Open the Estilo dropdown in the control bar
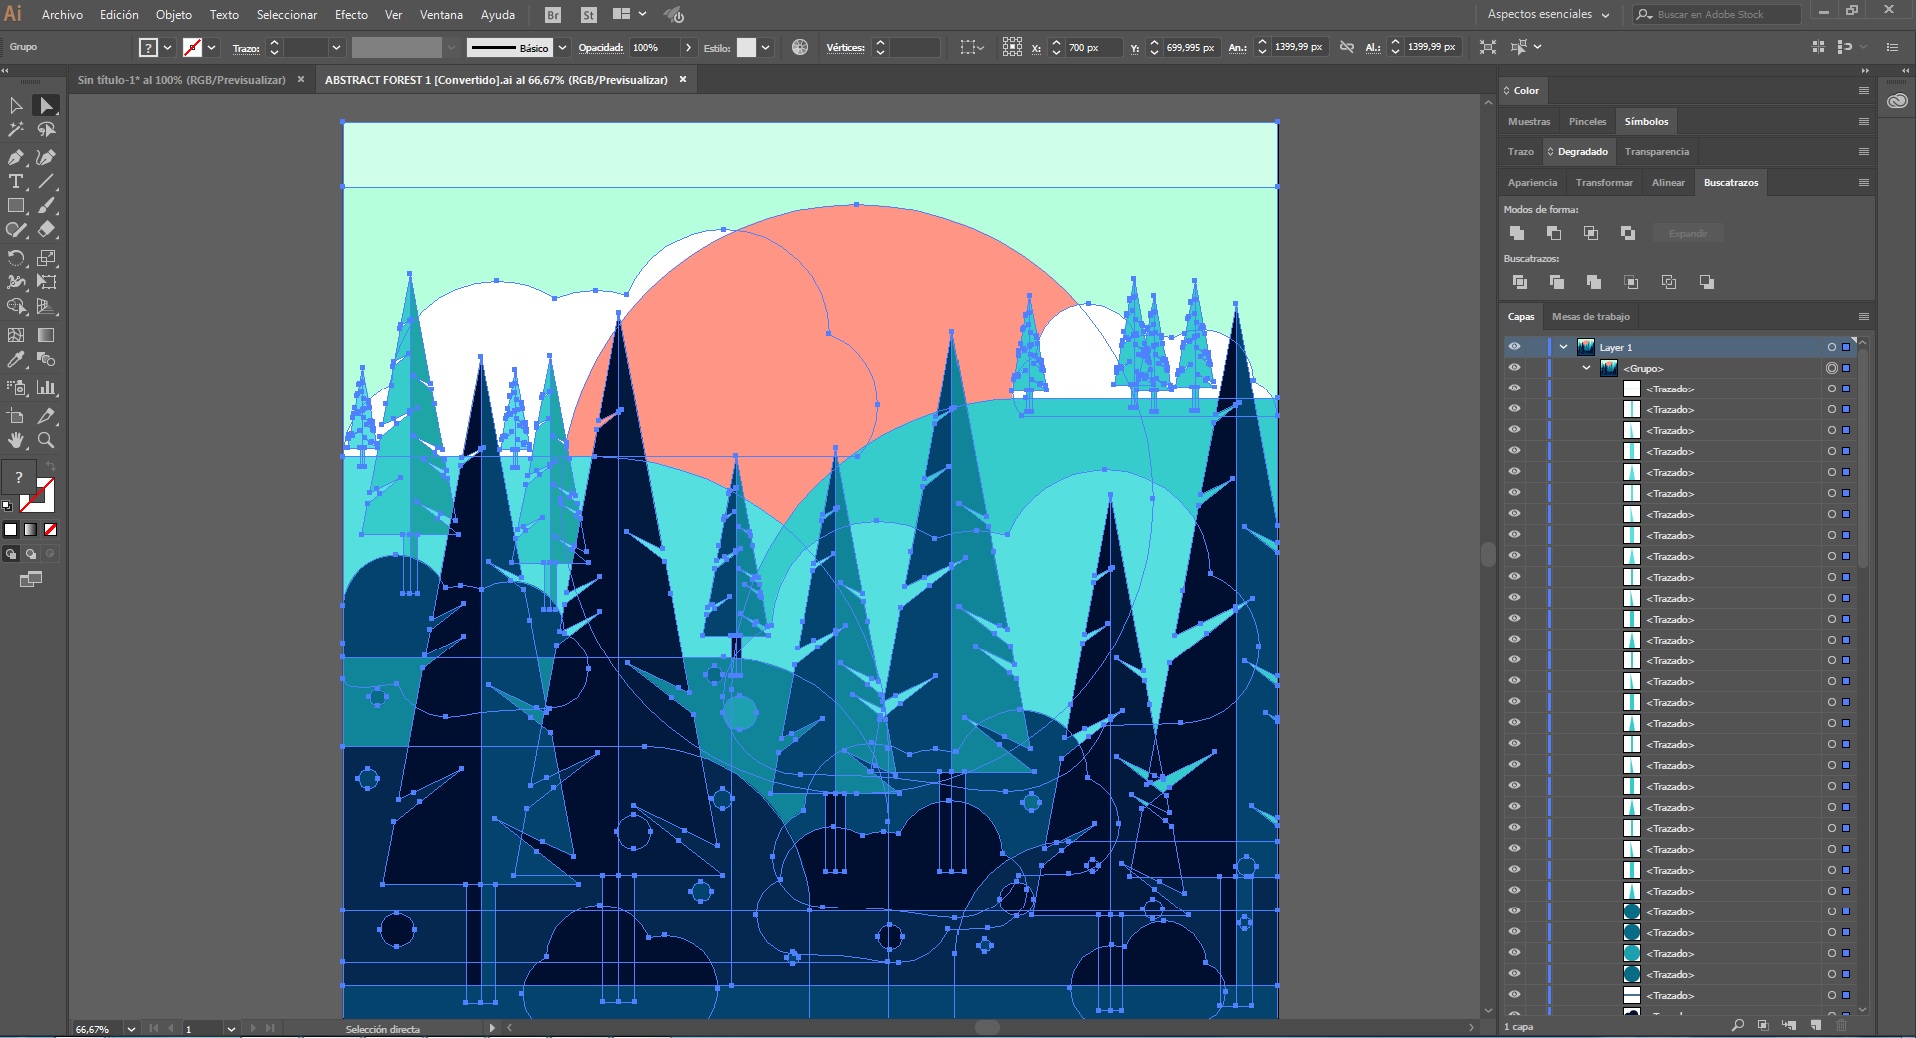 click(766, 47)
